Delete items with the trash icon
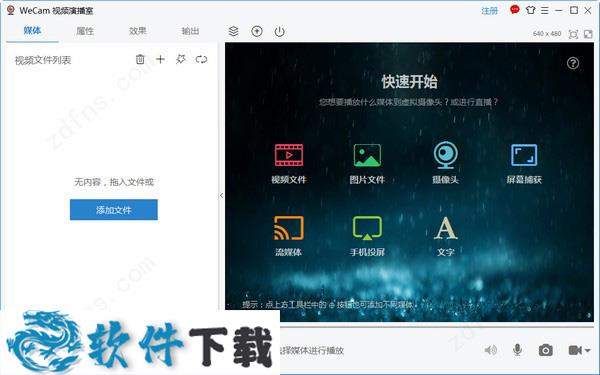Viewport: 600px width, 375px height. [140, 59]
